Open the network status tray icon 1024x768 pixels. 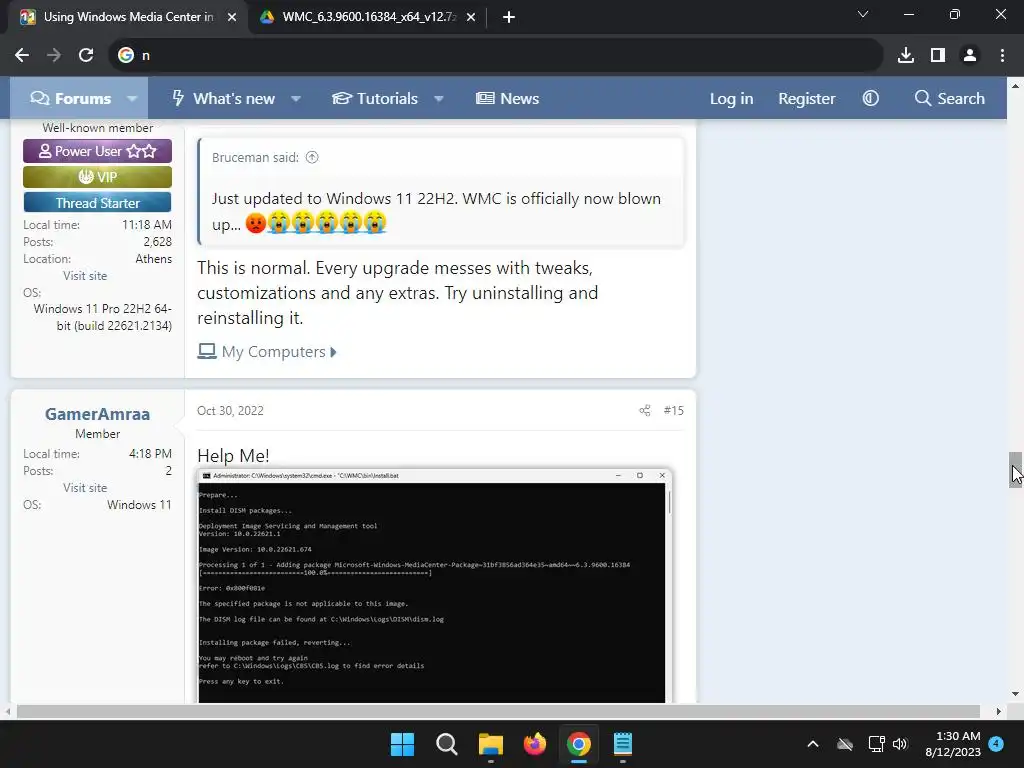coord(876,744)
